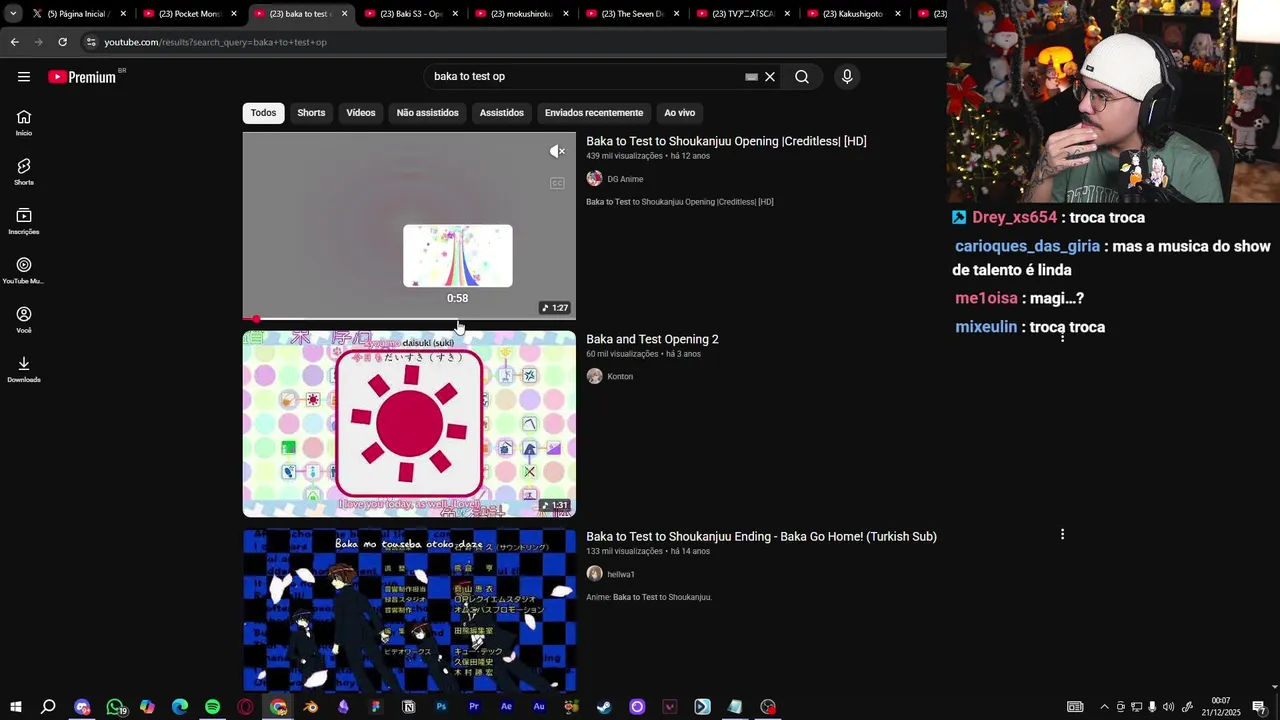Open options menu for Baka and Test Opening 2
Screen dimensions: 1280x720
(1062, 337)
